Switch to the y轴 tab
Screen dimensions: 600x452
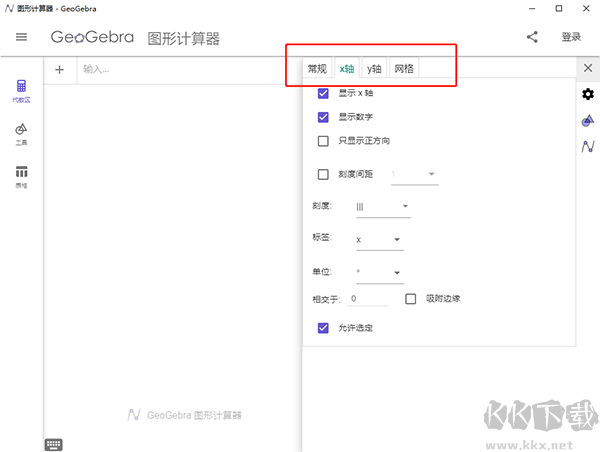[374, 69]
